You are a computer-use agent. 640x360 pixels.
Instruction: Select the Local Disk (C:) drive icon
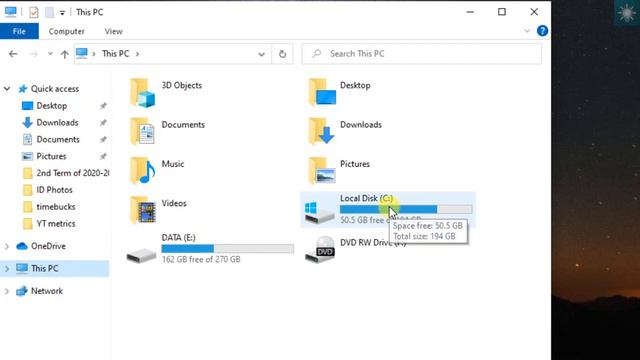(320, 213)
